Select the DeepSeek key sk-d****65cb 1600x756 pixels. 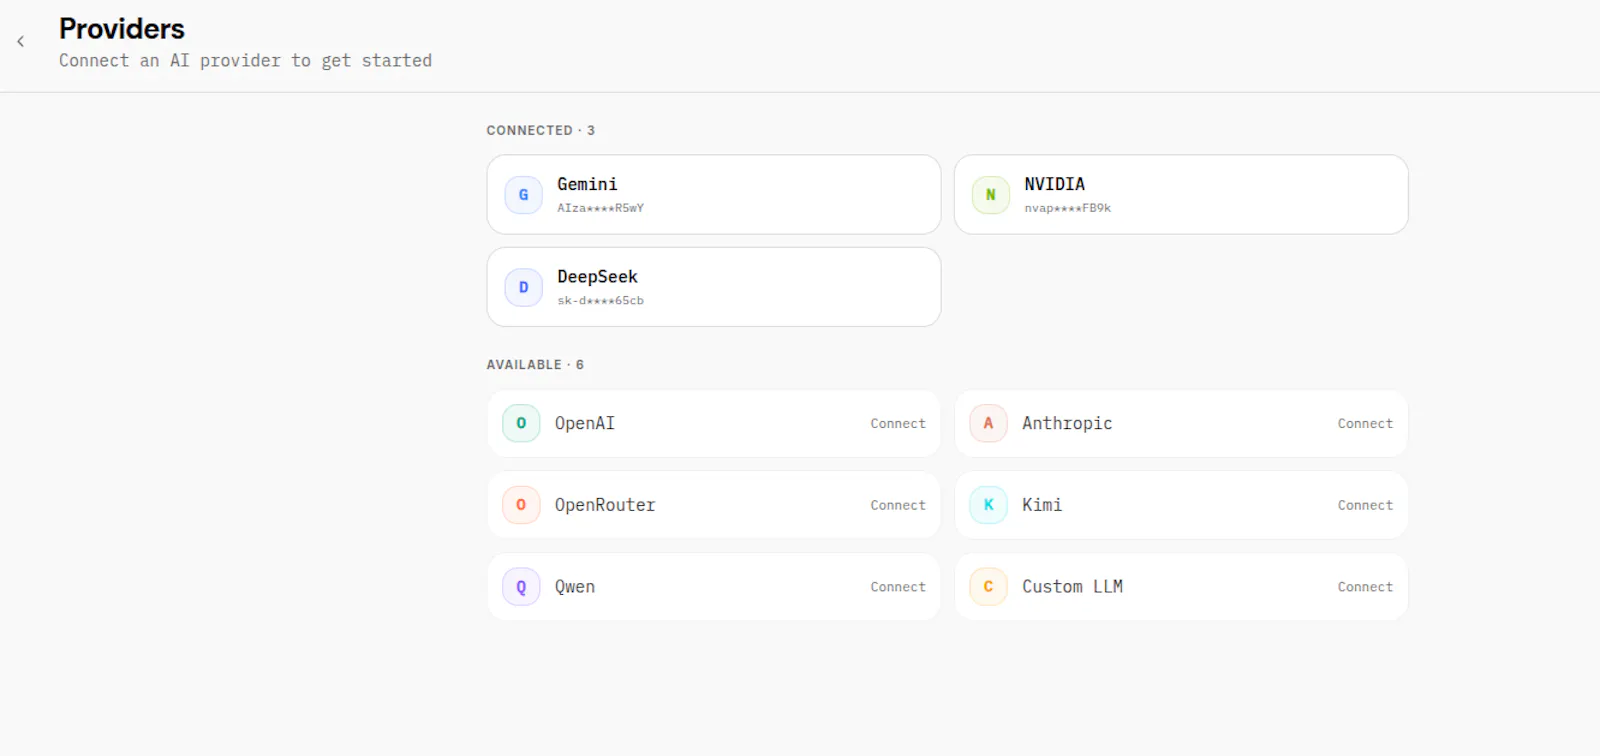pyautogui.click(x=600, y=300)
